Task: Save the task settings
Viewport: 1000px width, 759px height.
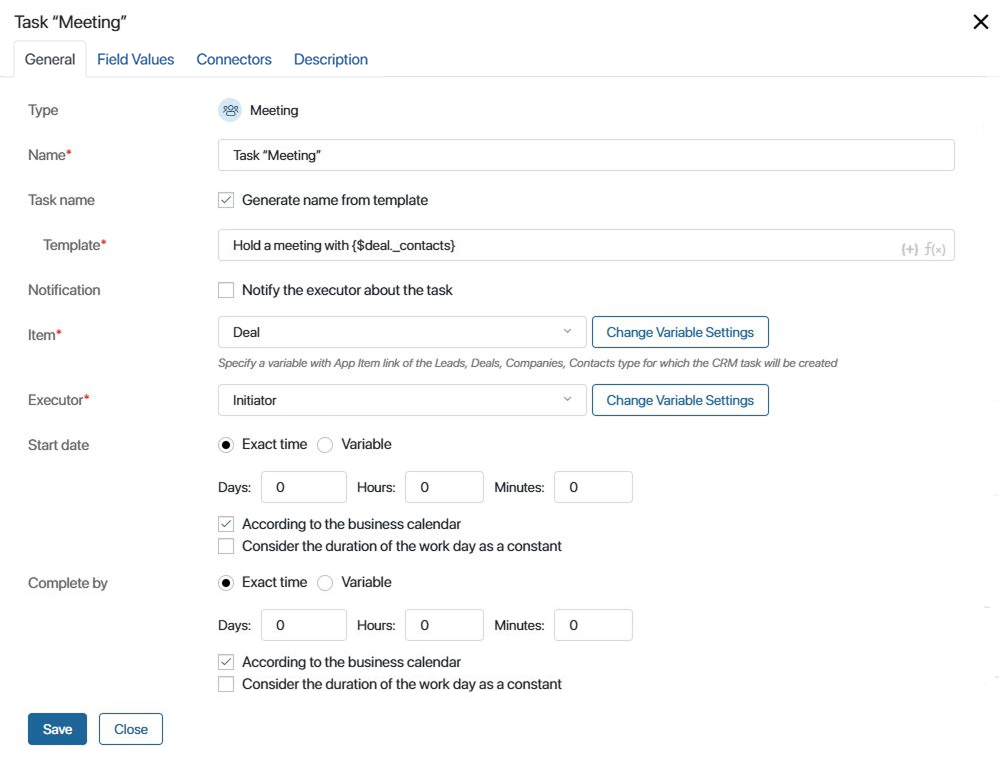Action: (x=57, y=729)
